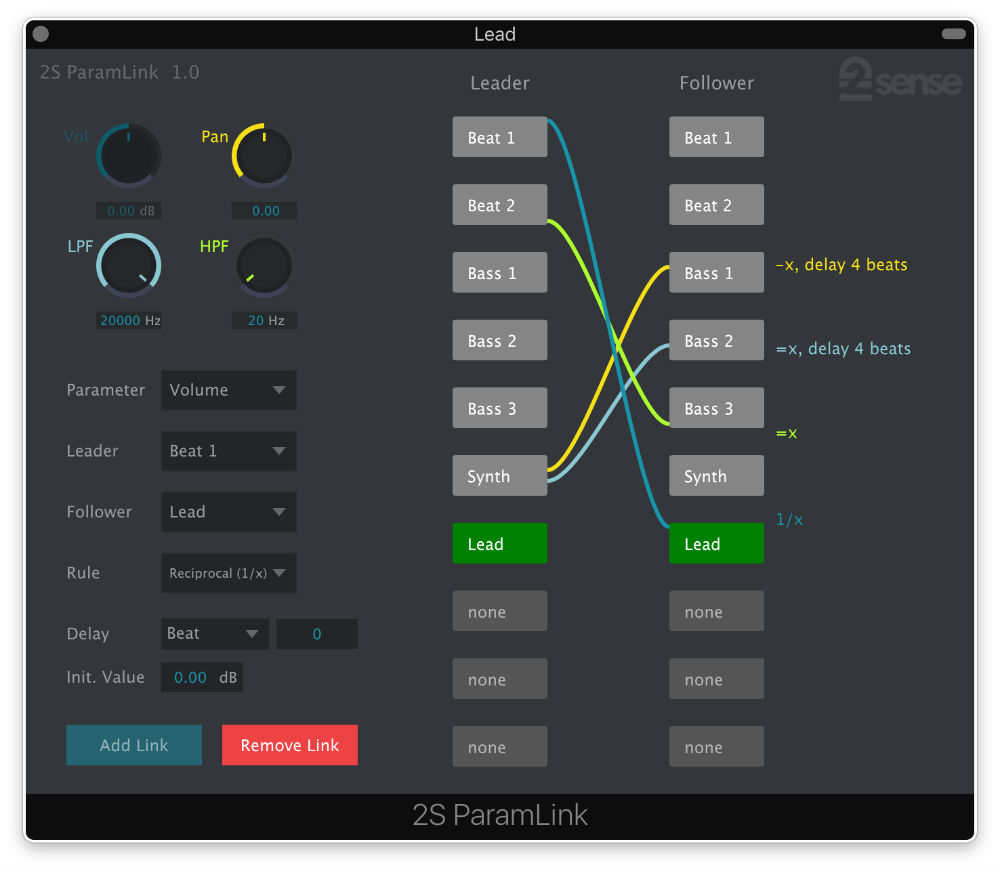
Task: Click the HPF knob
Action: tap(263, 267)
